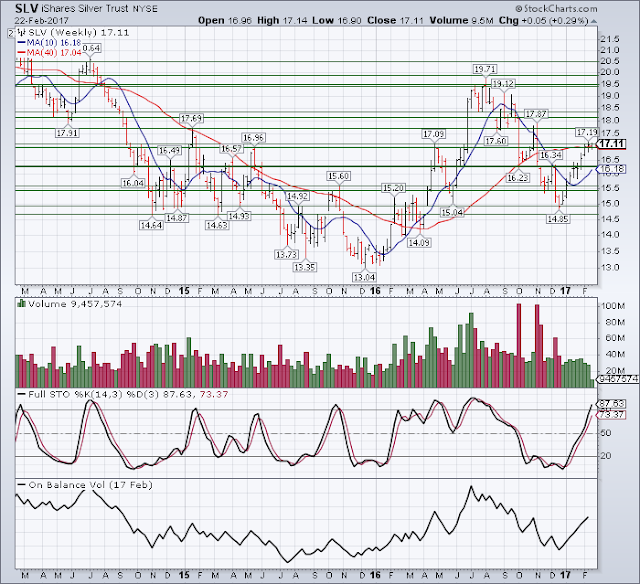Click the 16.18 moving average tag on axis
Image resolution: width=640 pixels, height=584 pixels.
(x=612, y=169)
